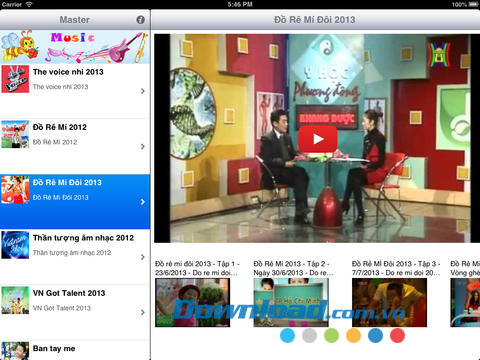The width and height of the screenshot is (480, 360).
Task: Open the partly visible fourth episode thumbnail
Action: tap(465, 303)
